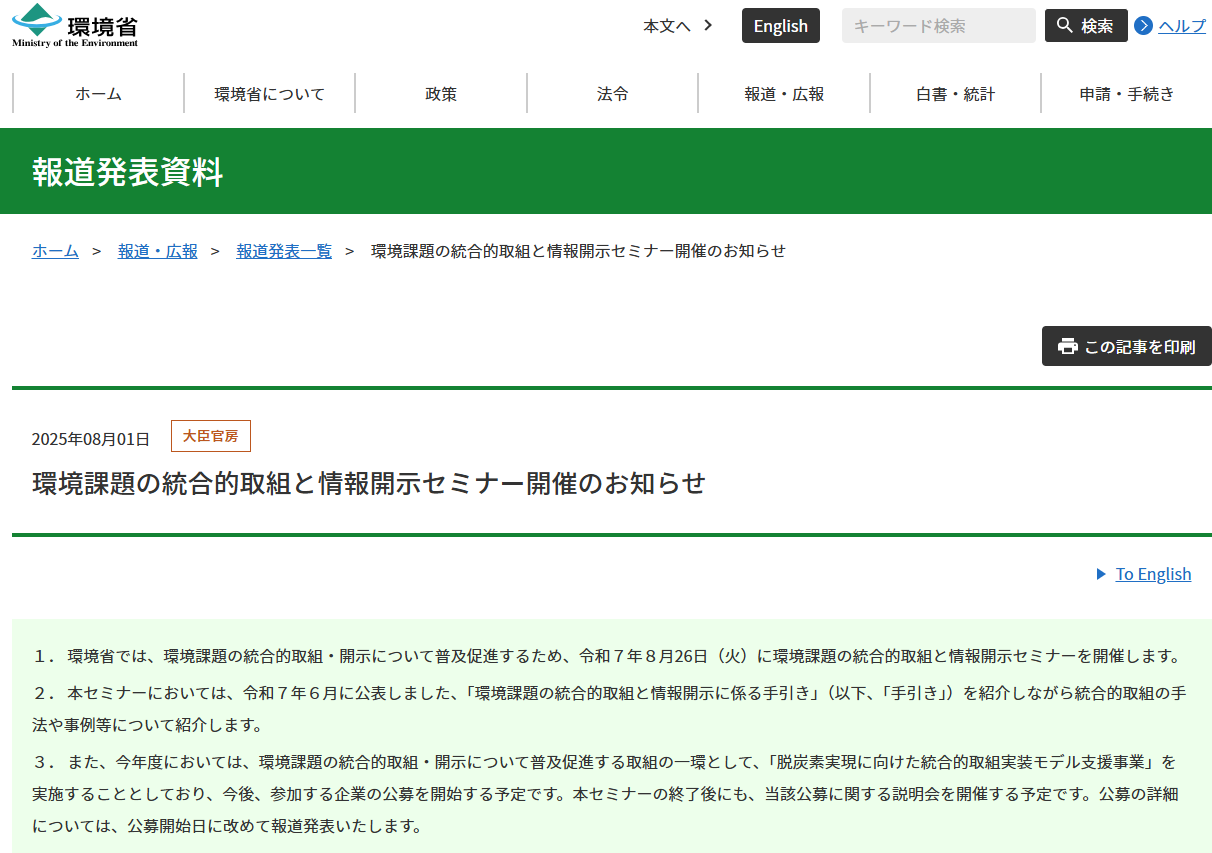Image resolution: width=1212 pixels, height=853 pixels.
Task: Open the 報道・広報 navigation item
Action: pyautogui.click(x=784, y=94)
